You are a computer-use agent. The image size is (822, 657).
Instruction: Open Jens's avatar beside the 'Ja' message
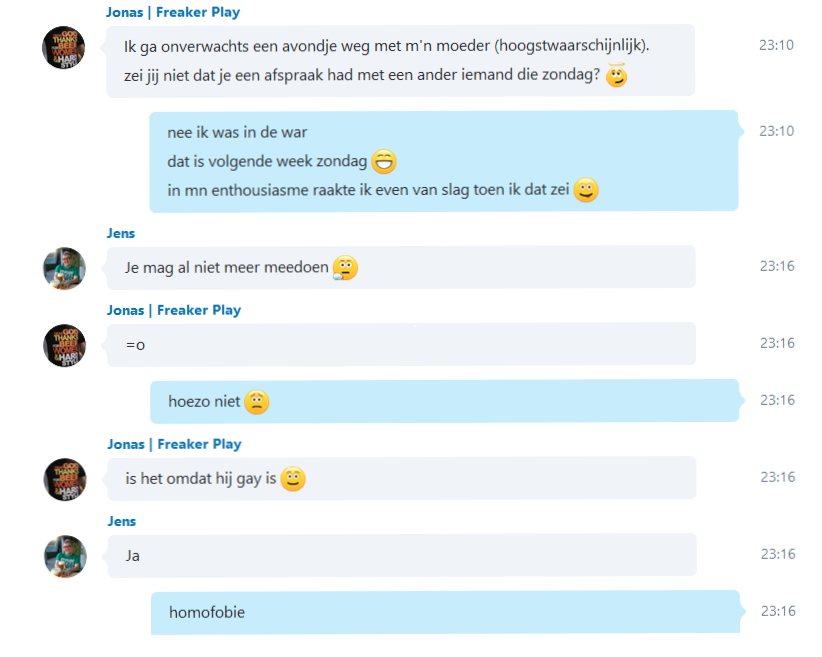66,556
